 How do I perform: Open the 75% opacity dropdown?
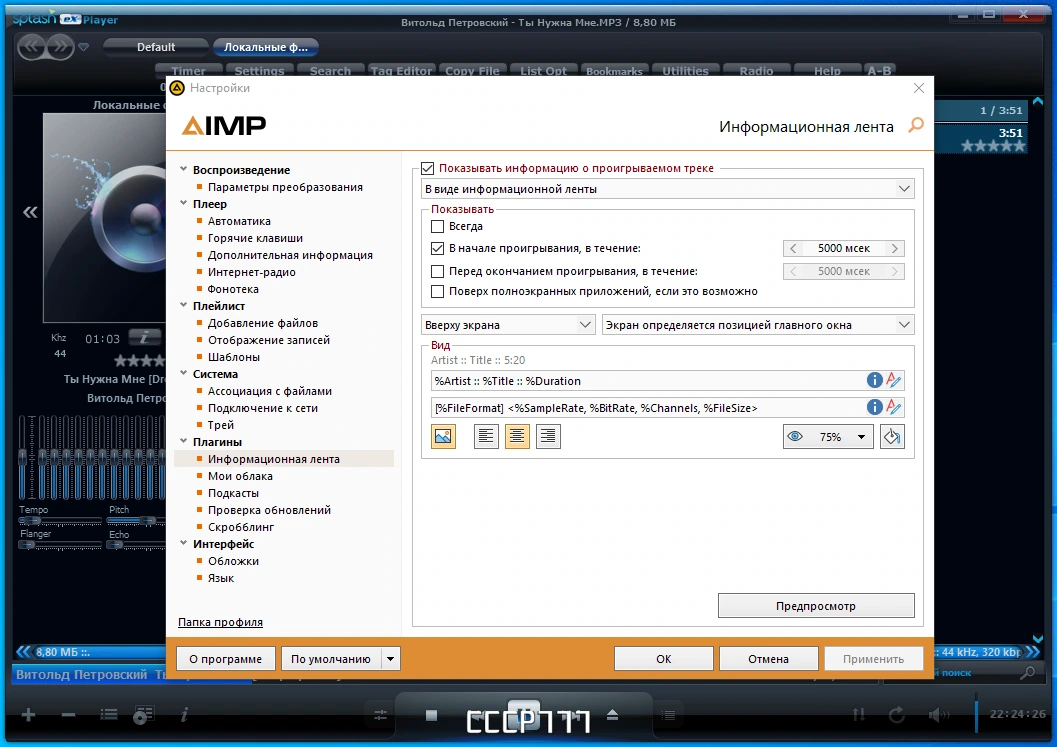828,436
